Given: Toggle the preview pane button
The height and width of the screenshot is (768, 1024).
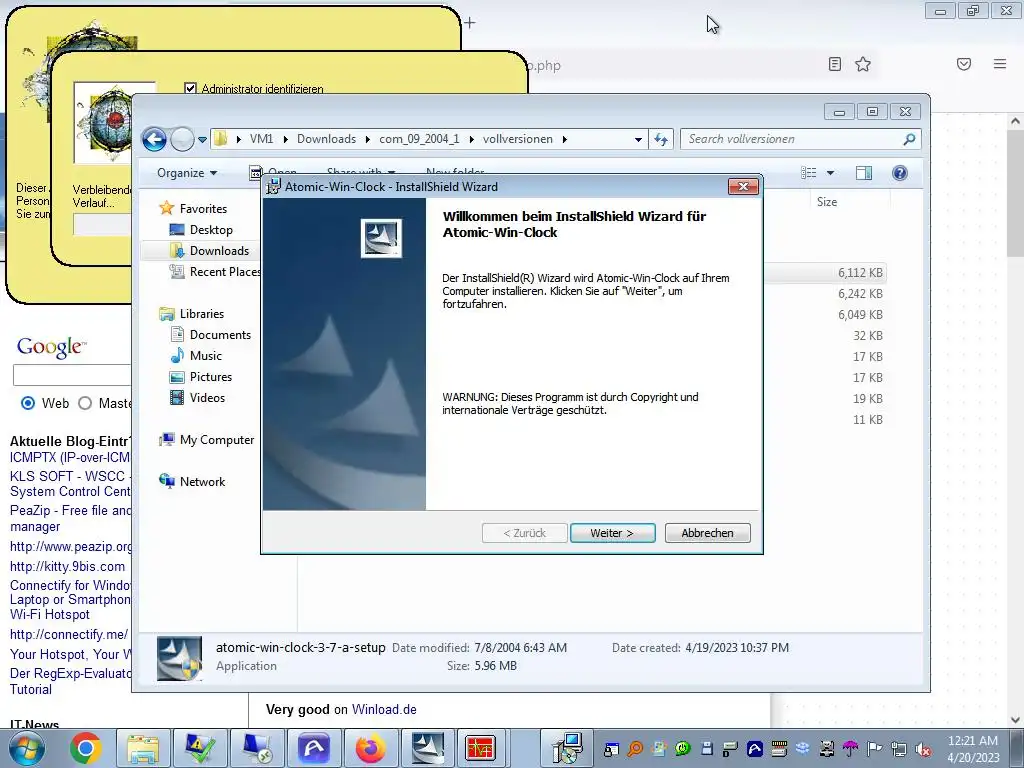Looking at the screenshot, I should point(864,173).
